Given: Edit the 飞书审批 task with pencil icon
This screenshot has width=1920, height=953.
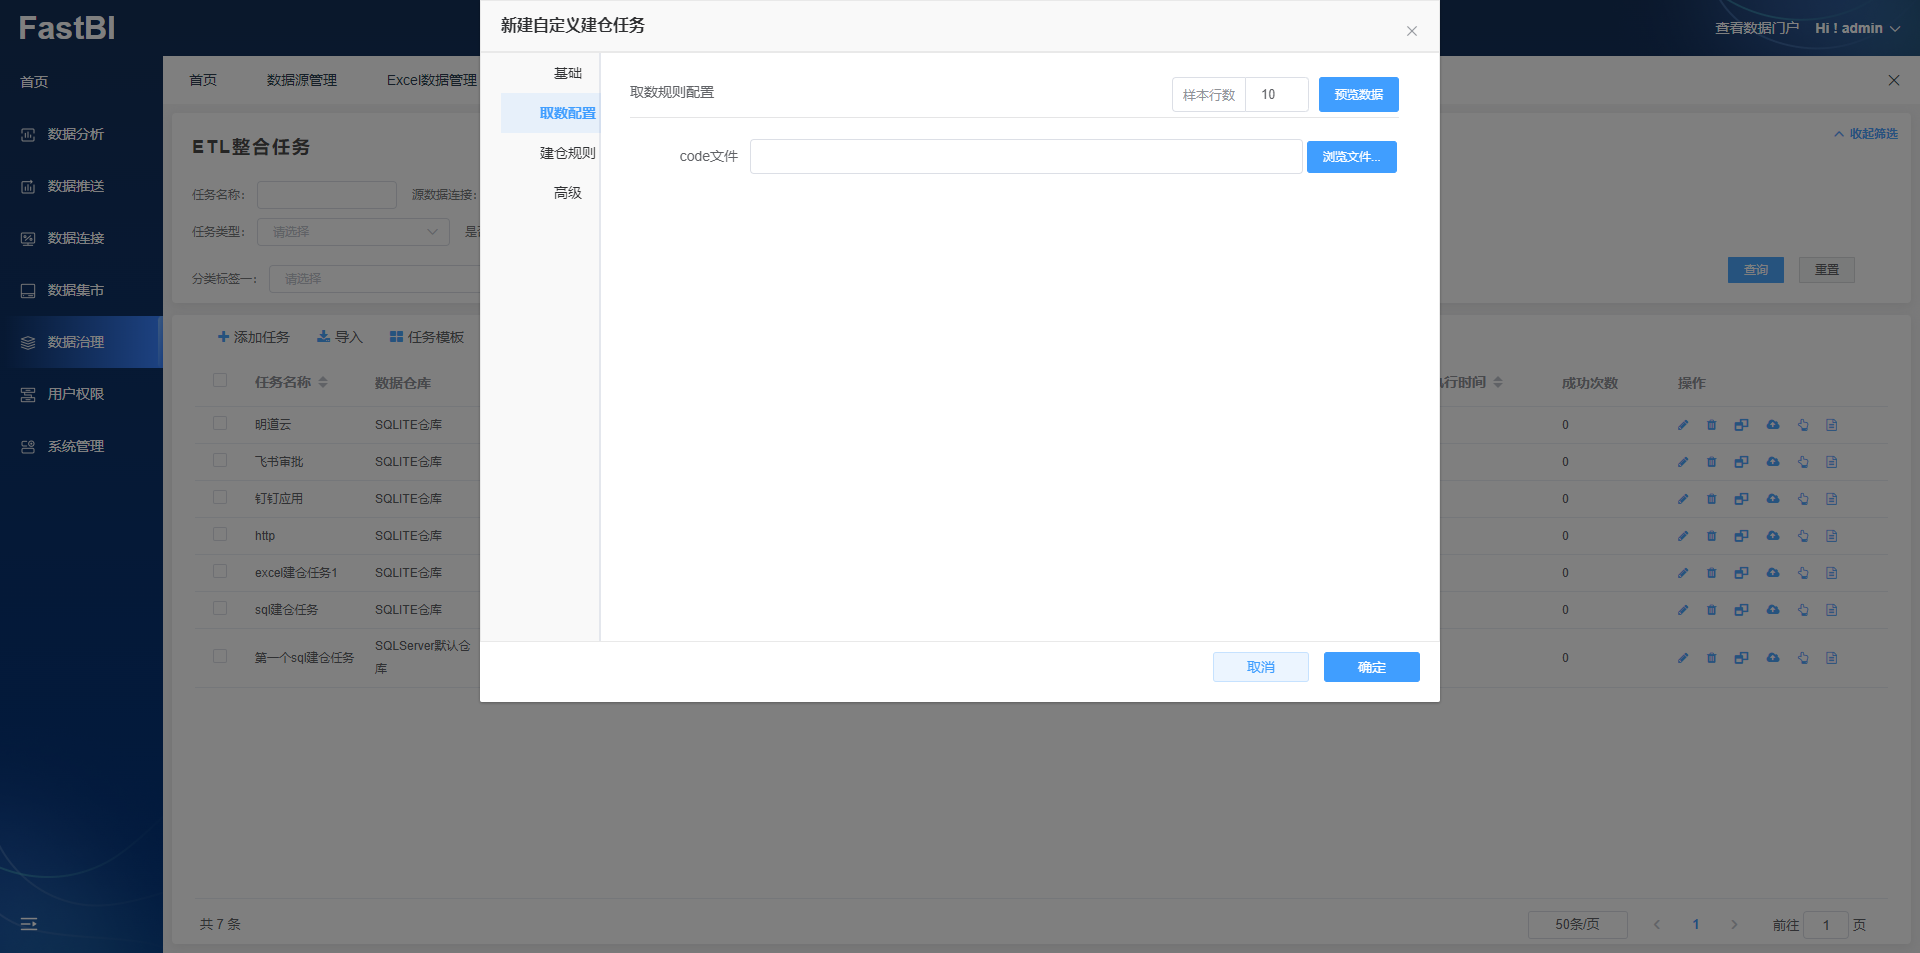Looking at the screenshot, I should (1683, 462).
